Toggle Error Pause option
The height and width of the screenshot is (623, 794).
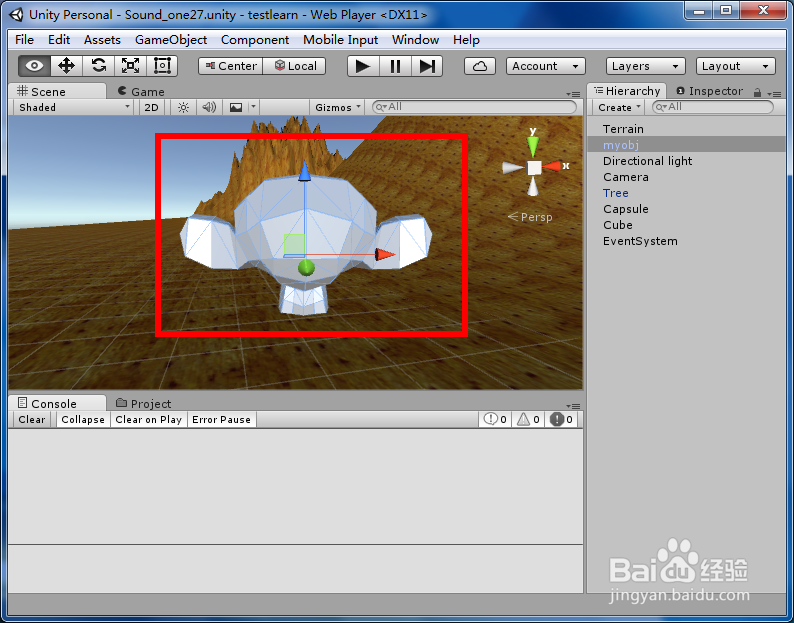pyautogui.click(x=221, y=419)
